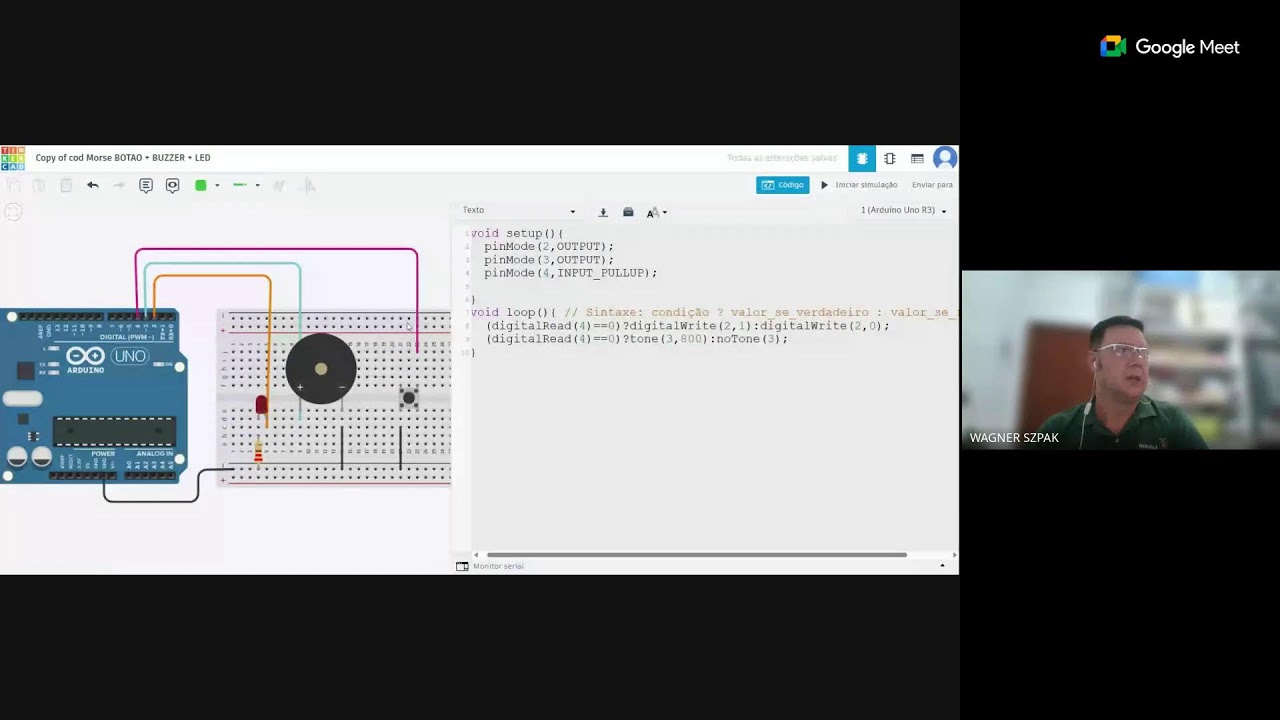Click the 'void loop(){' code line
This screenshot has width=1280, height=720.
point(513,312)
